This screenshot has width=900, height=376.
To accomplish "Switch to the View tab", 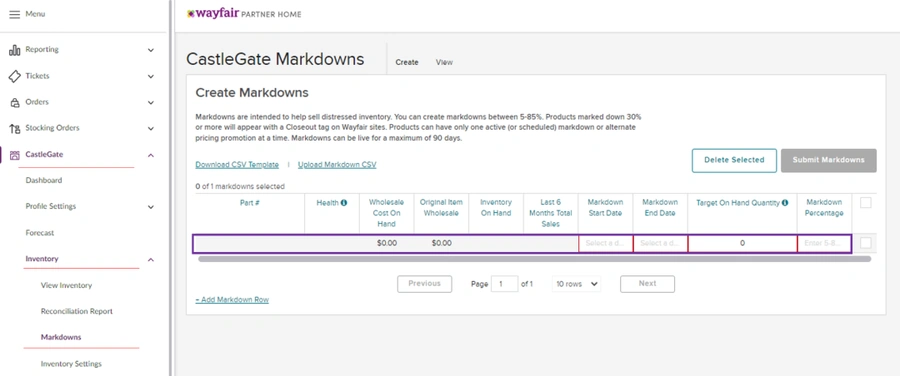I will coord(444,62).
